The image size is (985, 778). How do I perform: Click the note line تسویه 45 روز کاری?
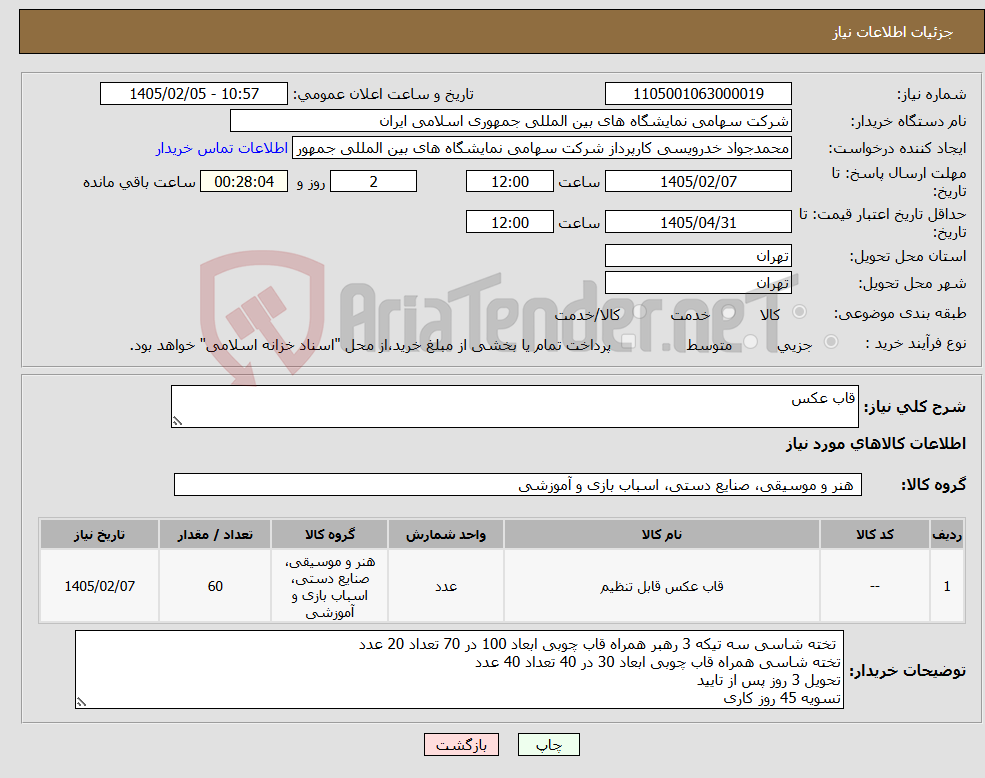point(781,698)
